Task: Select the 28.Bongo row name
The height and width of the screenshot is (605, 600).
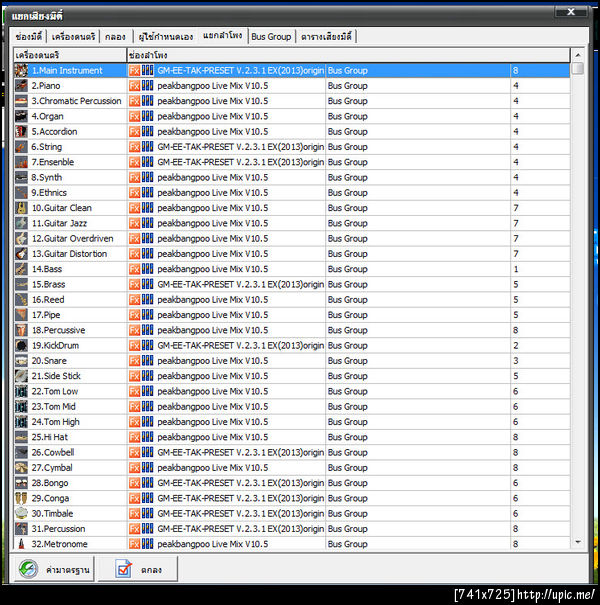Action: (50, 483)
